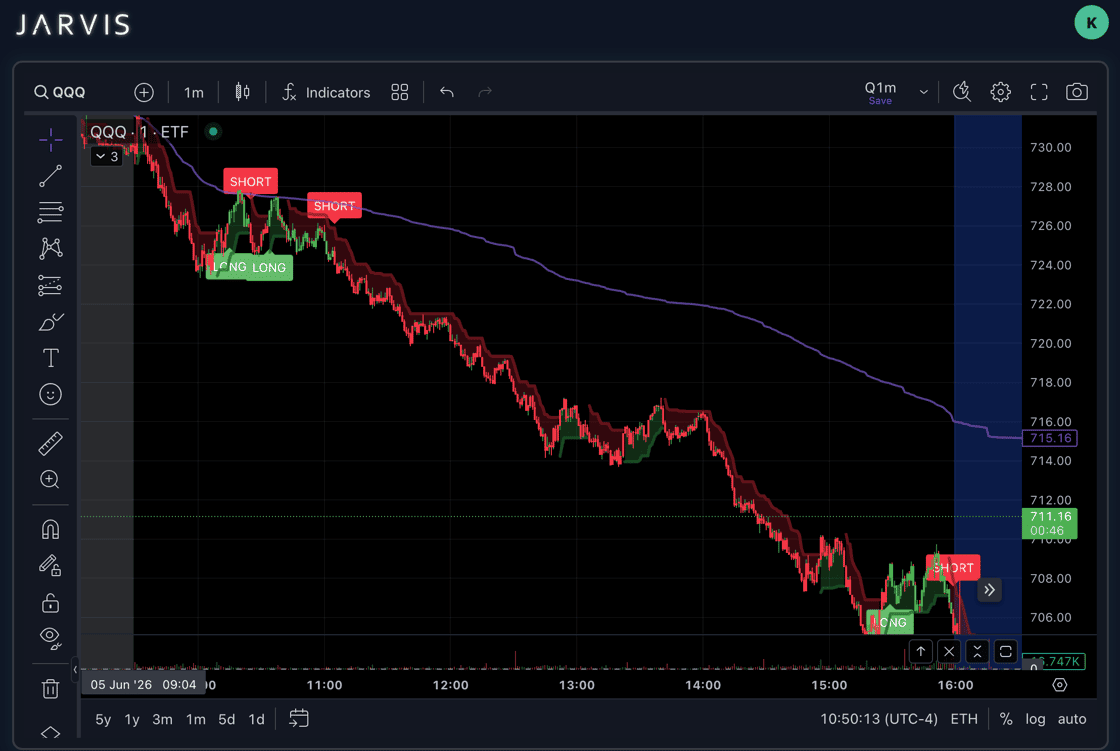
Task: Click the 715.16 purple price label
Action: click(x=1049, y=438)
